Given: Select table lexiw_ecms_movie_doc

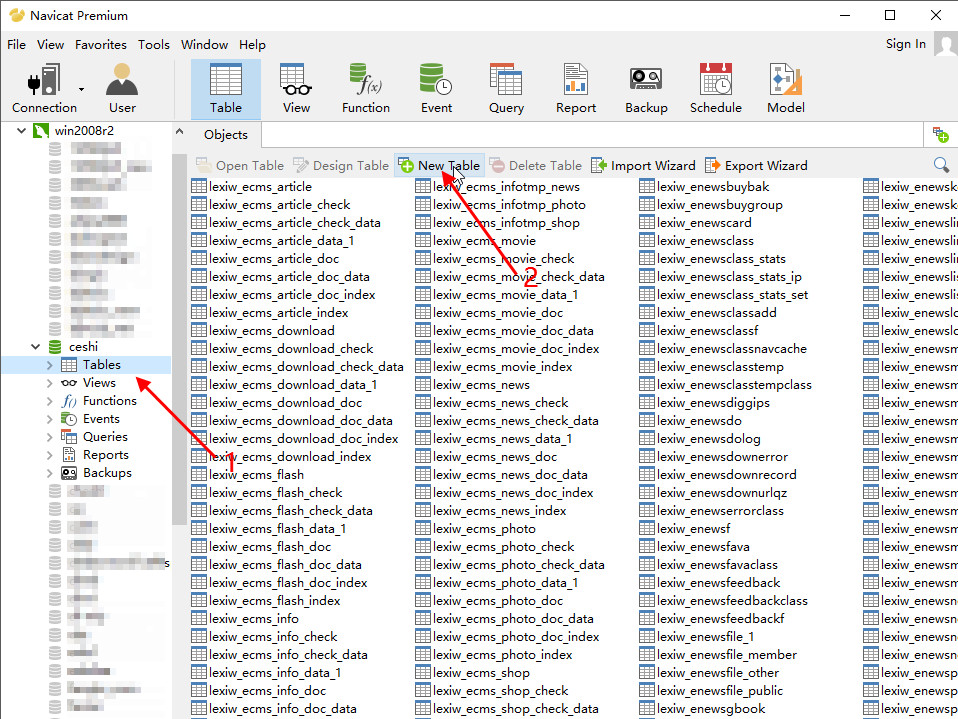Looking at the screenshot, I should [489, 313].
